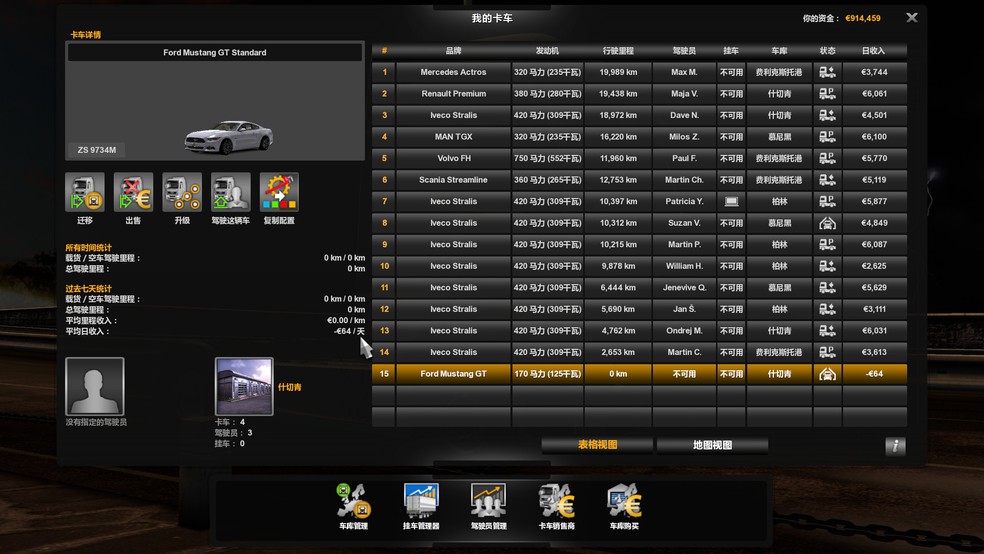Open the truck upgrade (升级) icon
Screen dimensions: 984x554
(x=182, y=192)
